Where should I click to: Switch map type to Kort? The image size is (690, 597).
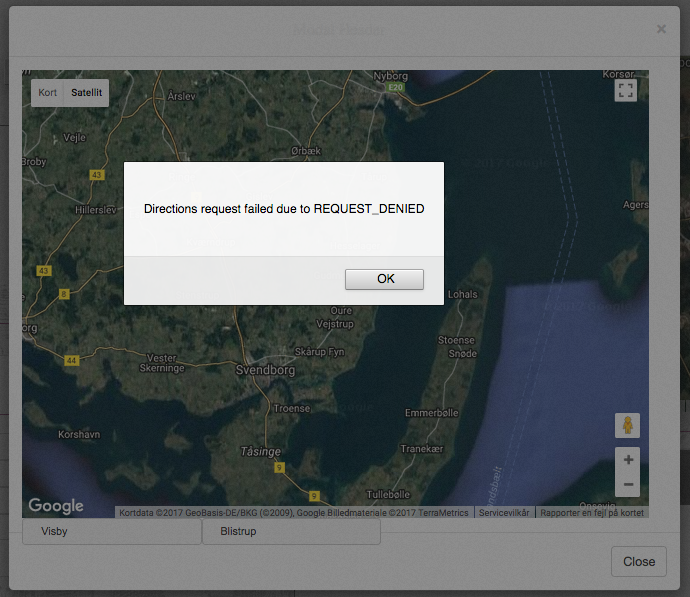pyautogui.click(x=47, y=93)
